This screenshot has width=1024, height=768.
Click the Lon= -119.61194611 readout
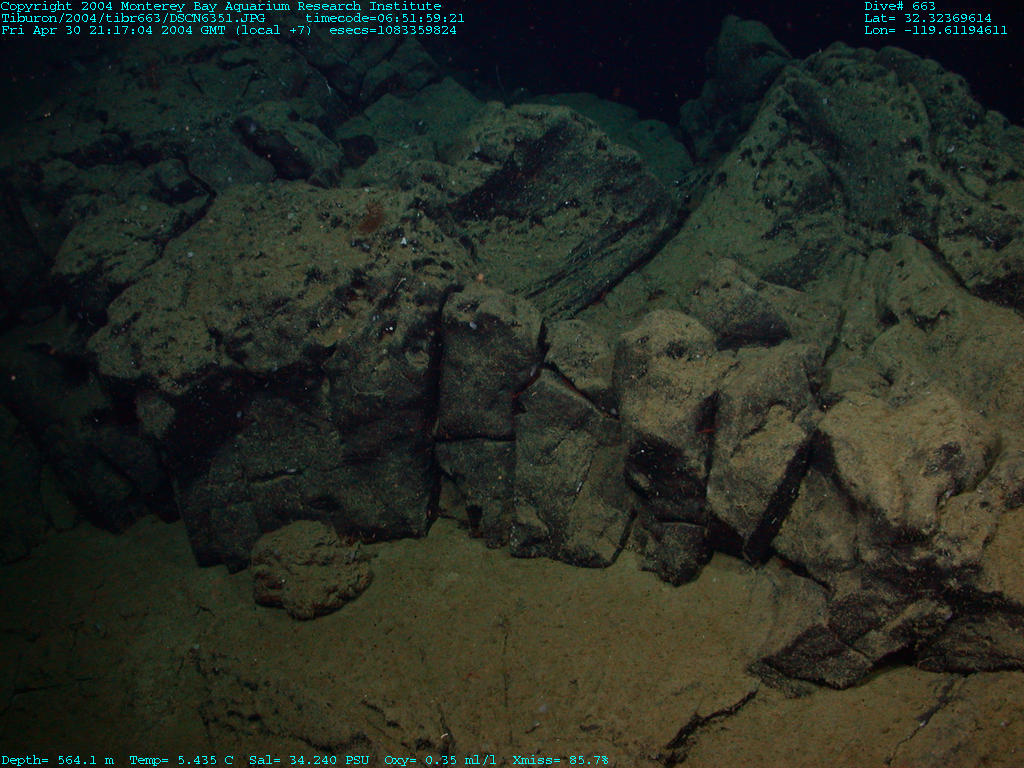(x=936, y=30)
